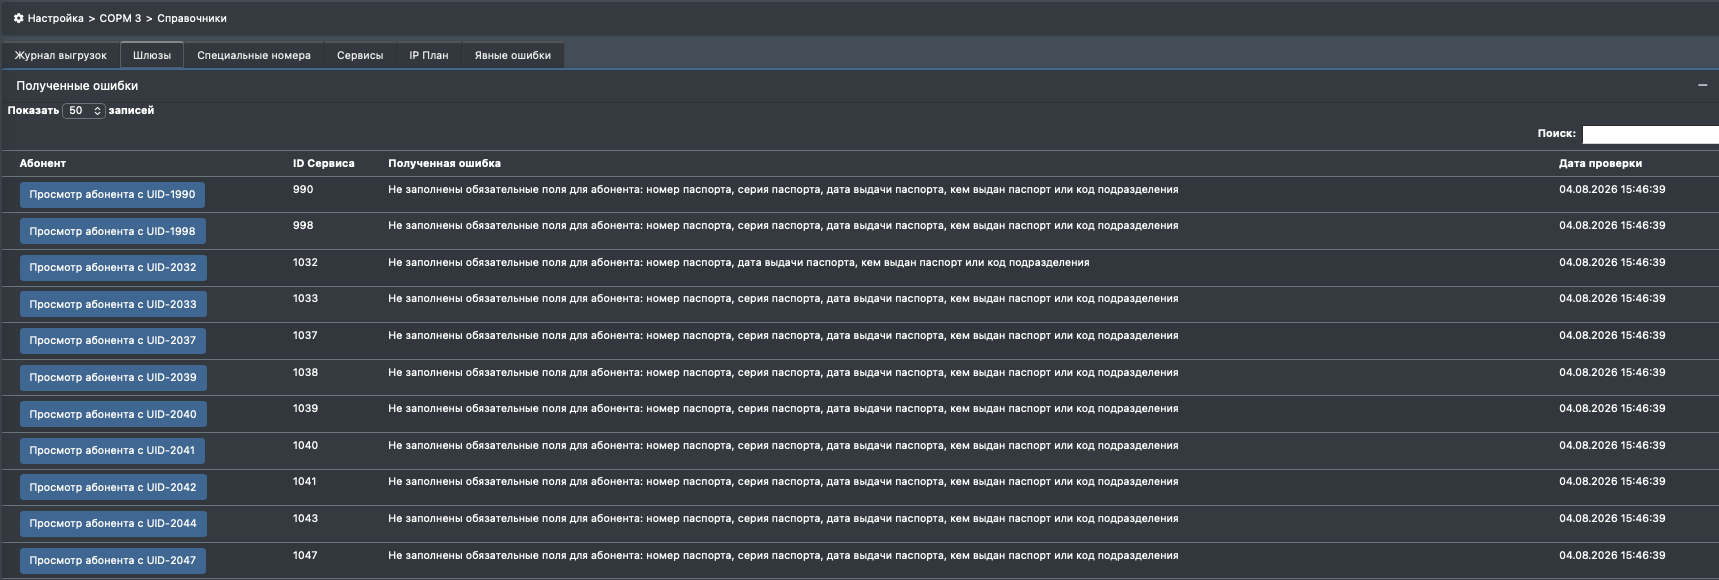Click the Полученные ошибки panel title
Image resolution: width=1719 pixels, height=580 pixels.
77,86
